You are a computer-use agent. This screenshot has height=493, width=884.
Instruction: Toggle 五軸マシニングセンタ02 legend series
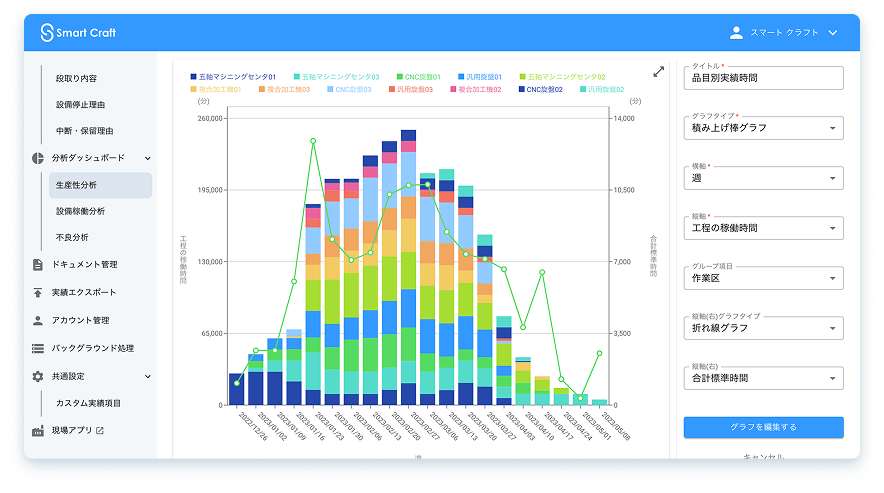[563, 77]
